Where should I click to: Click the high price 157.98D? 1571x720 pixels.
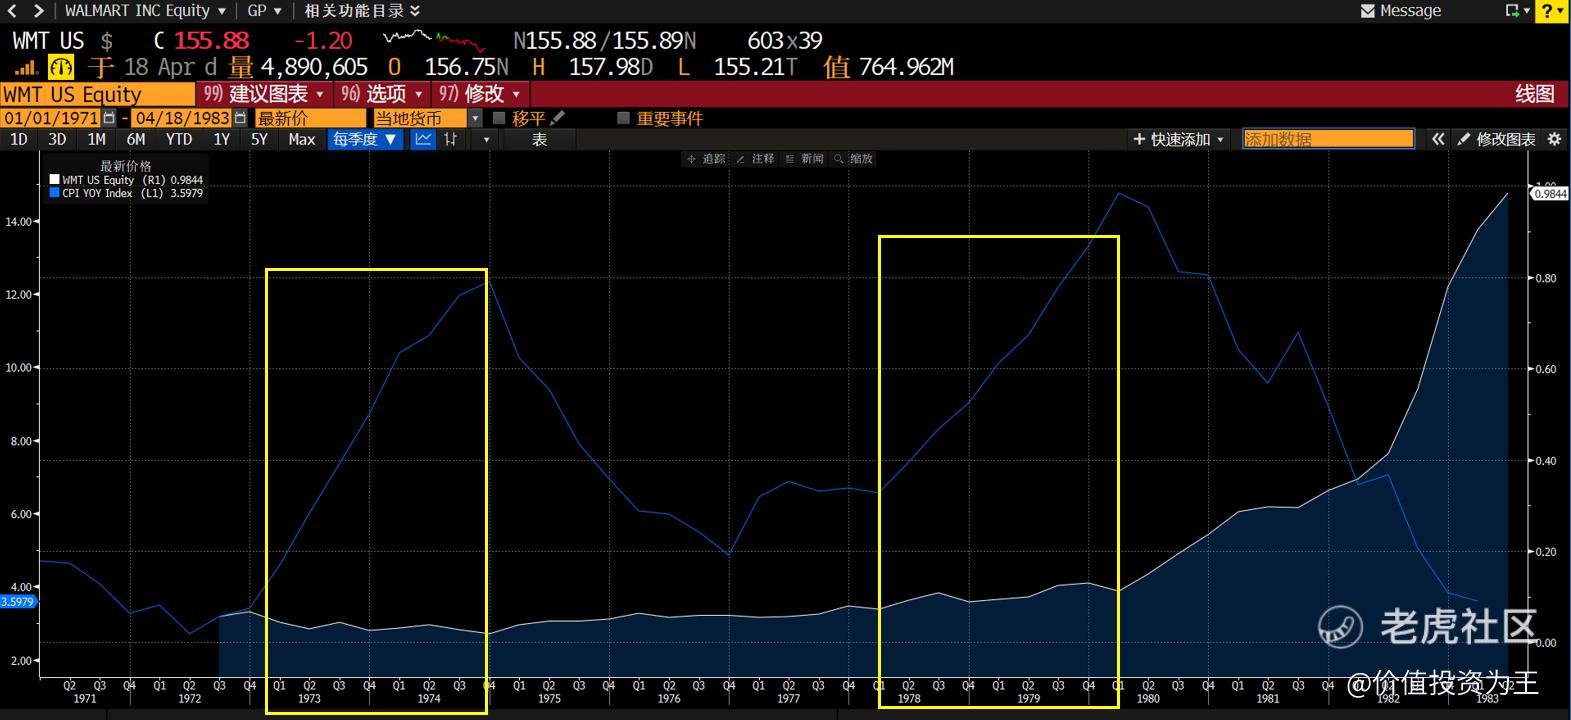point(610,67)
